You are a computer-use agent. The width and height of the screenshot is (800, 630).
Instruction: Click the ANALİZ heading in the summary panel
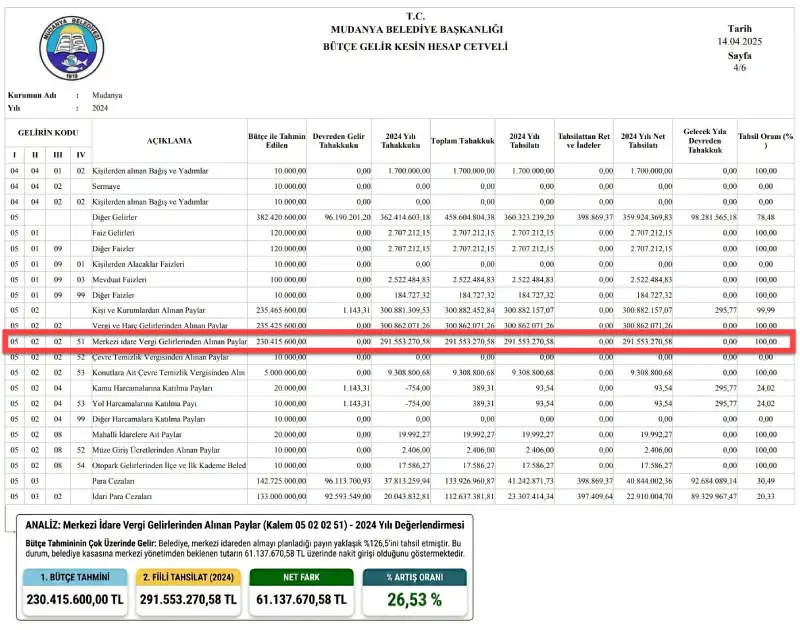[x=50, y=522]
